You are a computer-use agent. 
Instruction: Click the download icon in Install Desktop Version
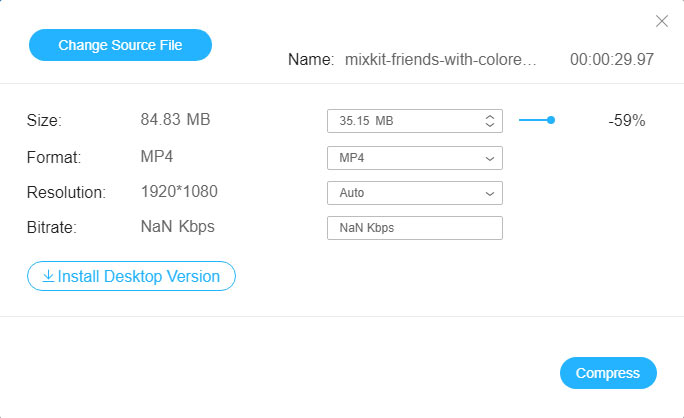coord(48,276)
